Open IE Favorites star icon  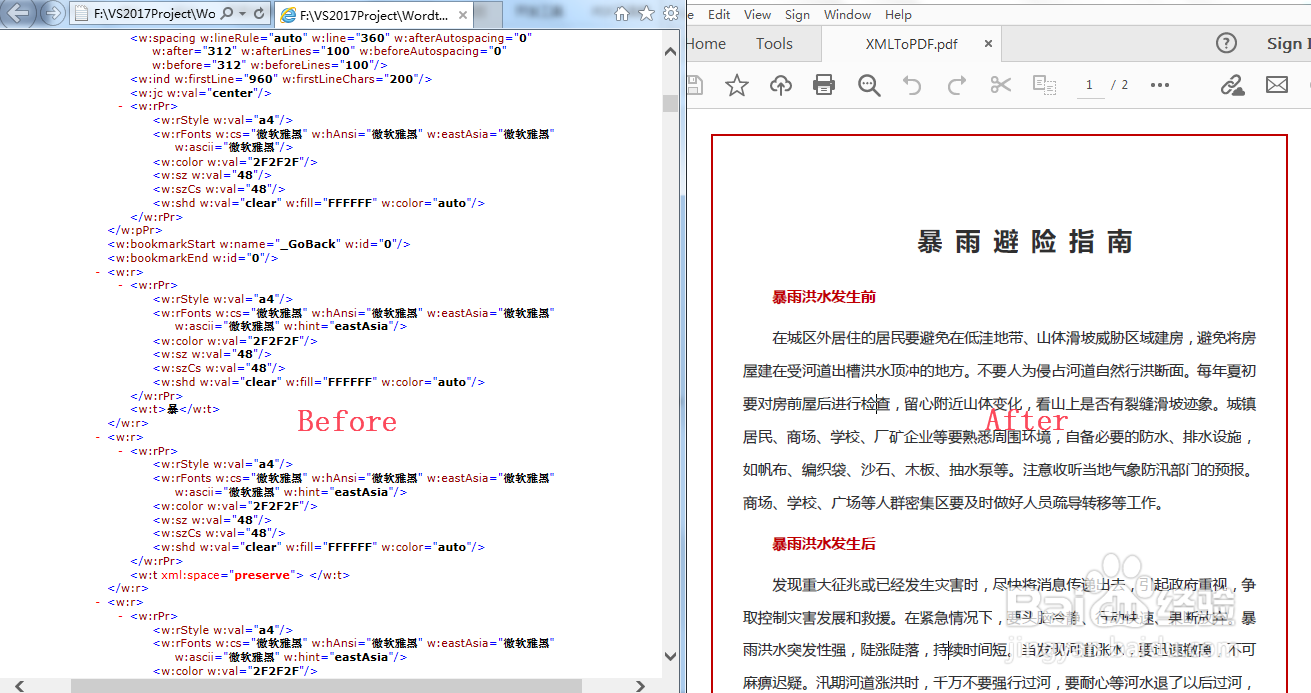(x=646, y=14)
